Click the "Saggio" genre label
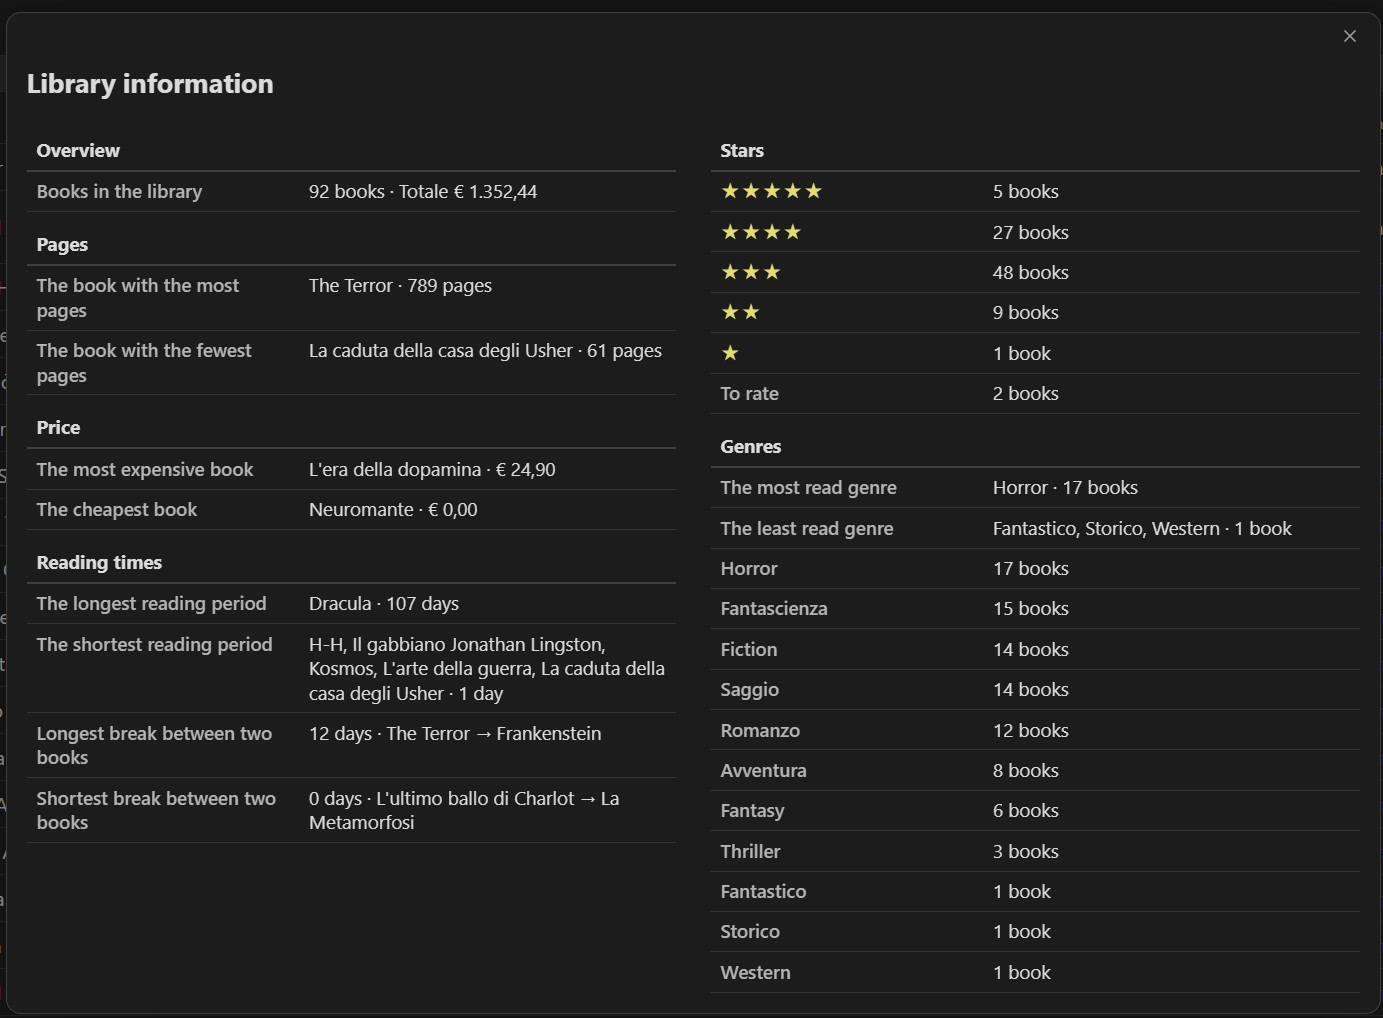This screenshot has width=1383, height=1018. pyautogui.click(x=750, y=689)
